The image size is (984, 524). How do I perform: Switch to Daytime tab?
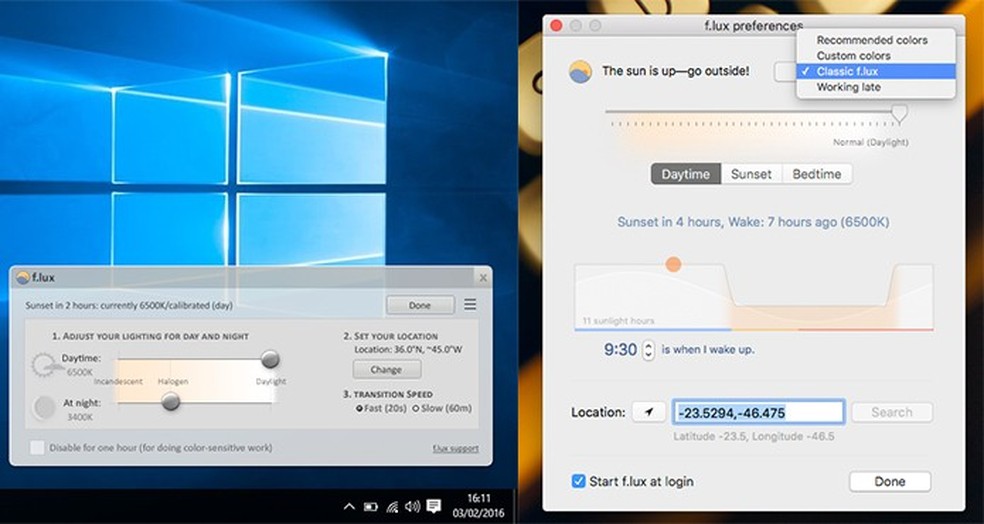pos(686,174)
